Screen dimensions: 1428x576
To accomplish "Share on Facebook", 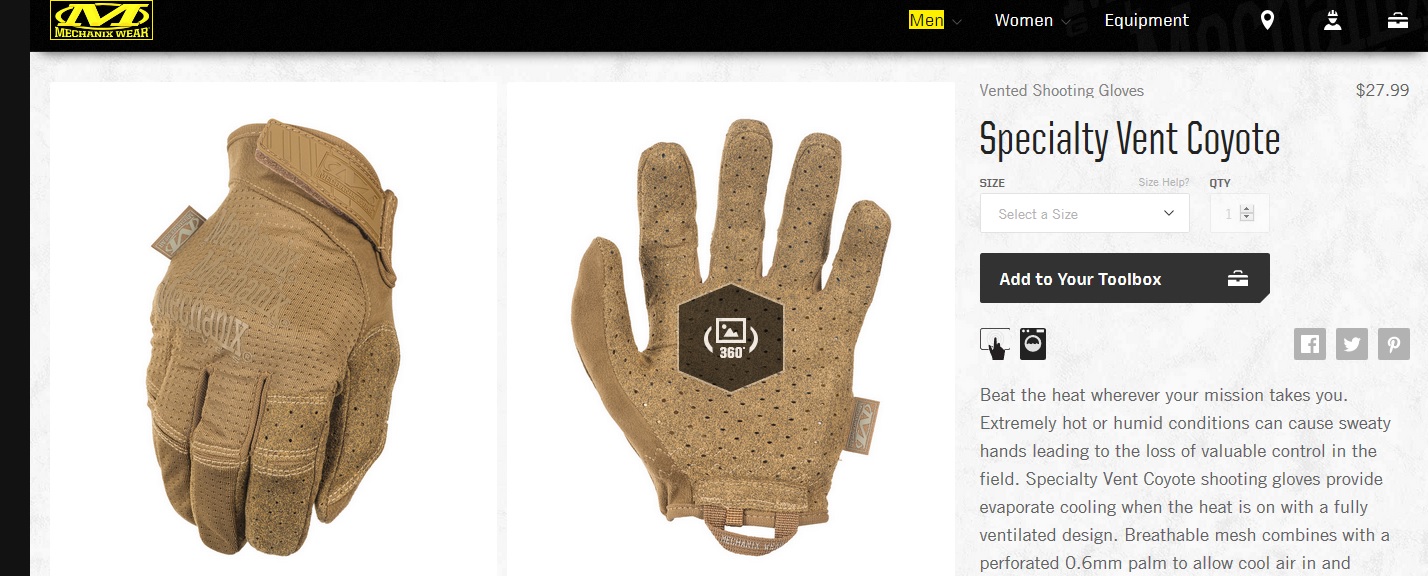I will click(1309, 344).
